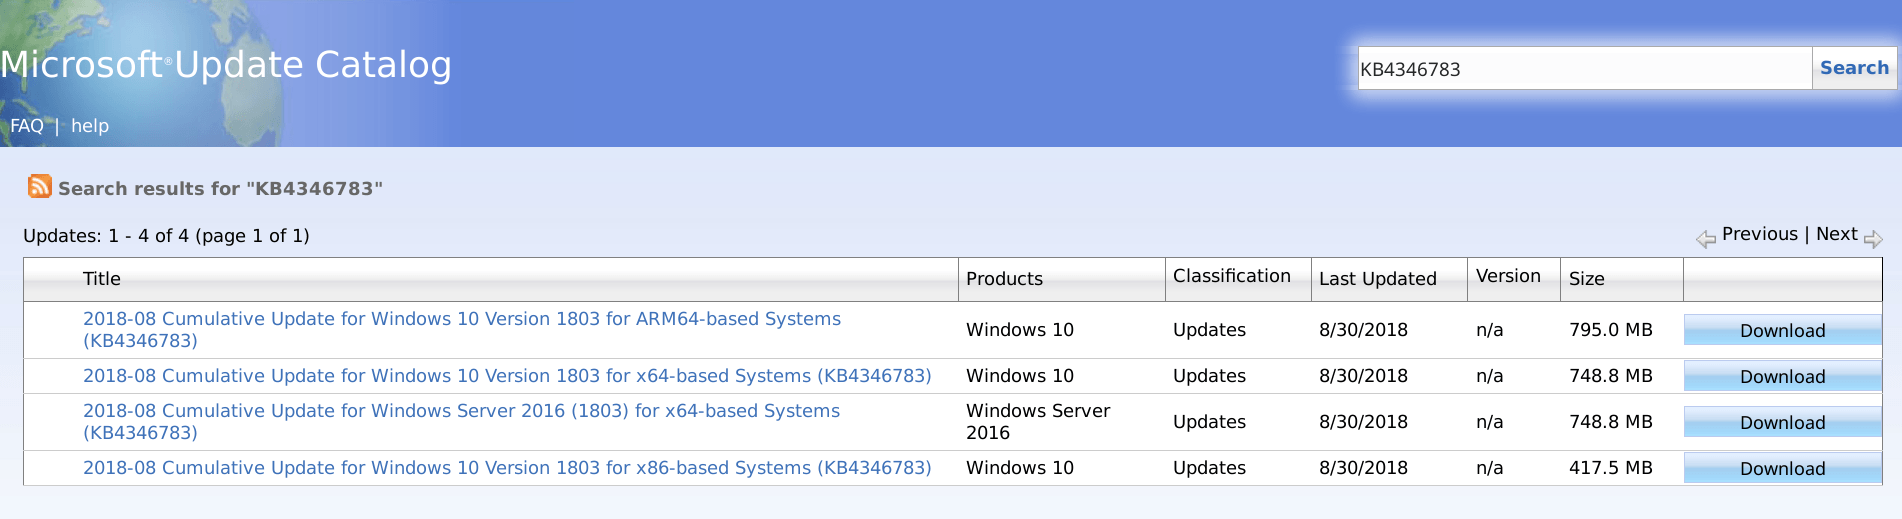The height and width of the screenshot is (519, 1902).
Task: Click the Next page arrow icon
Action: [x=1873, y=239]
